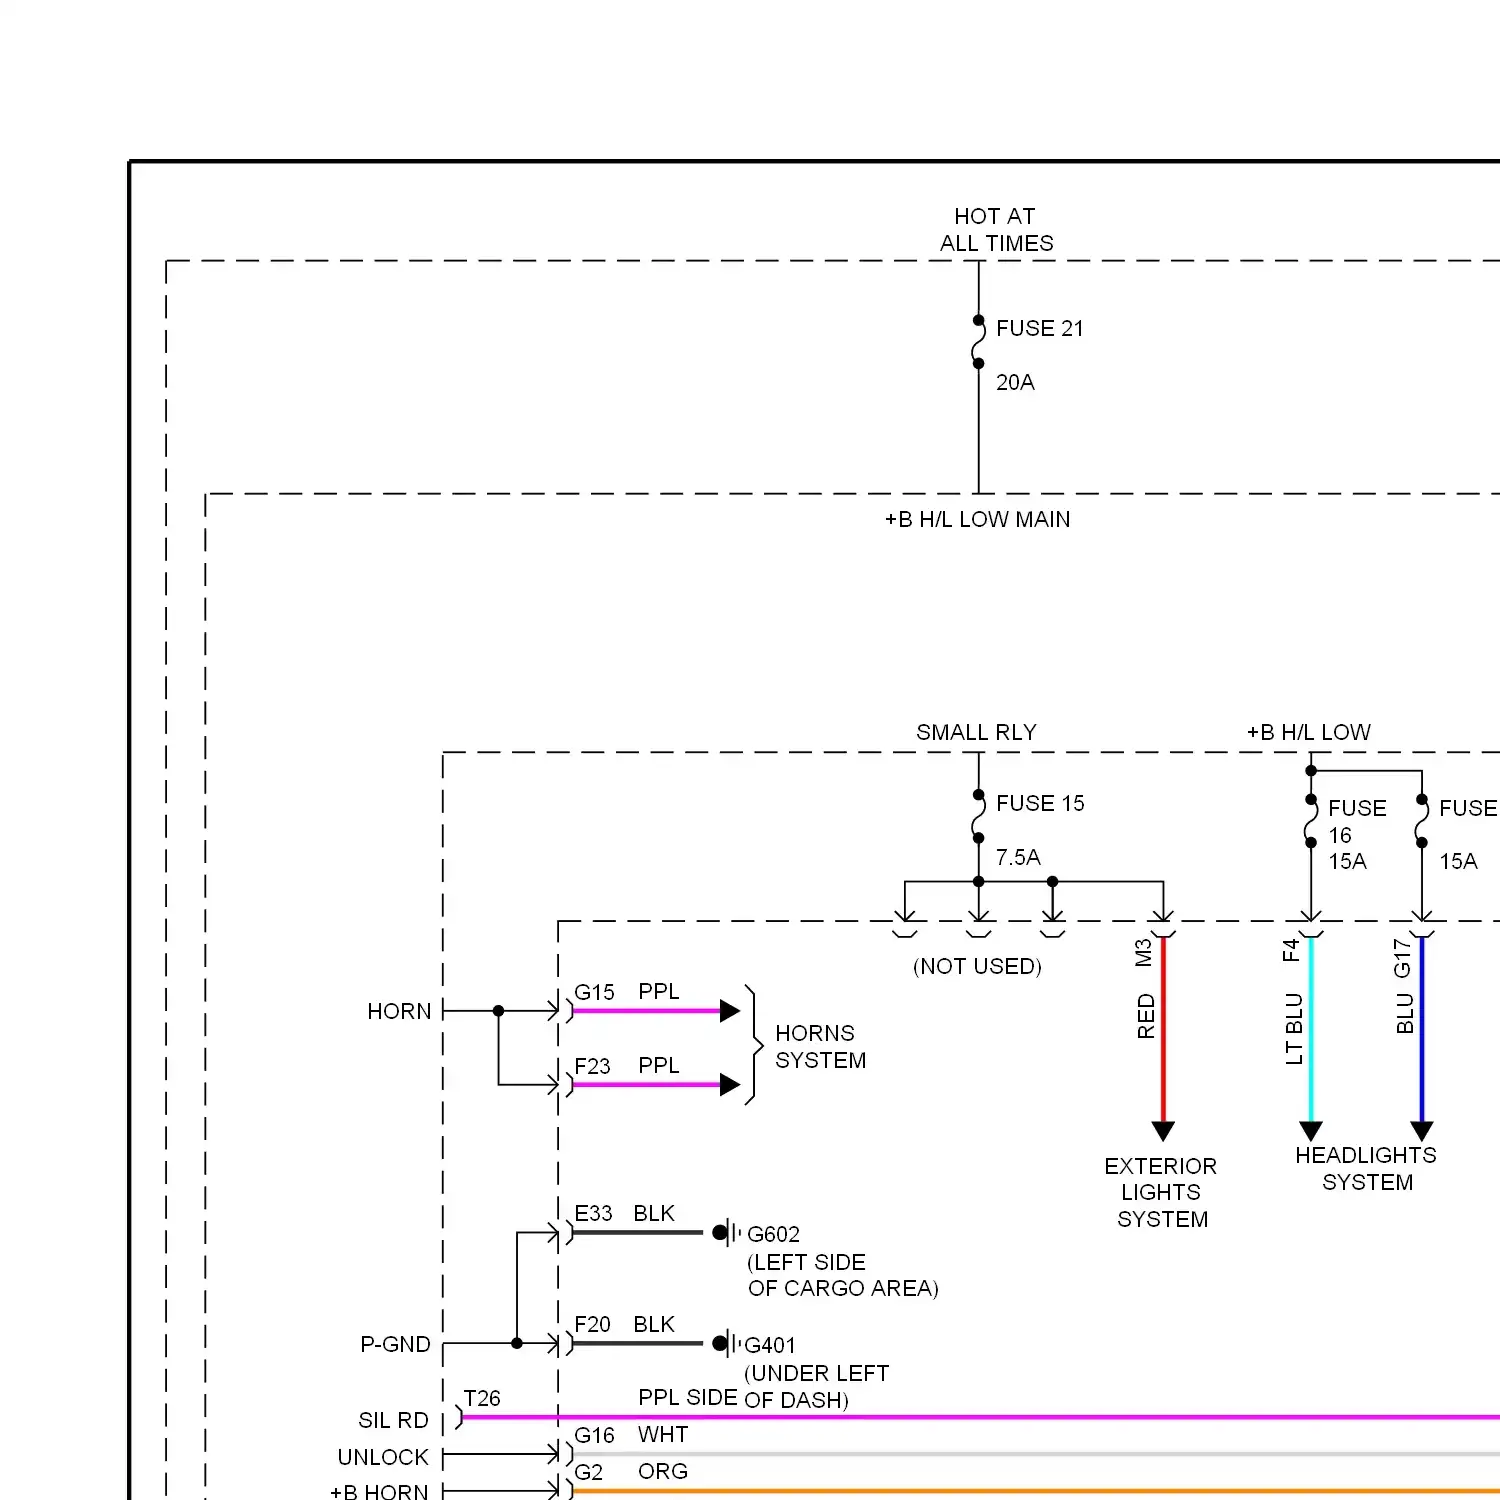Click the 'FUSE 16 15A' label

click(1357, 834)
